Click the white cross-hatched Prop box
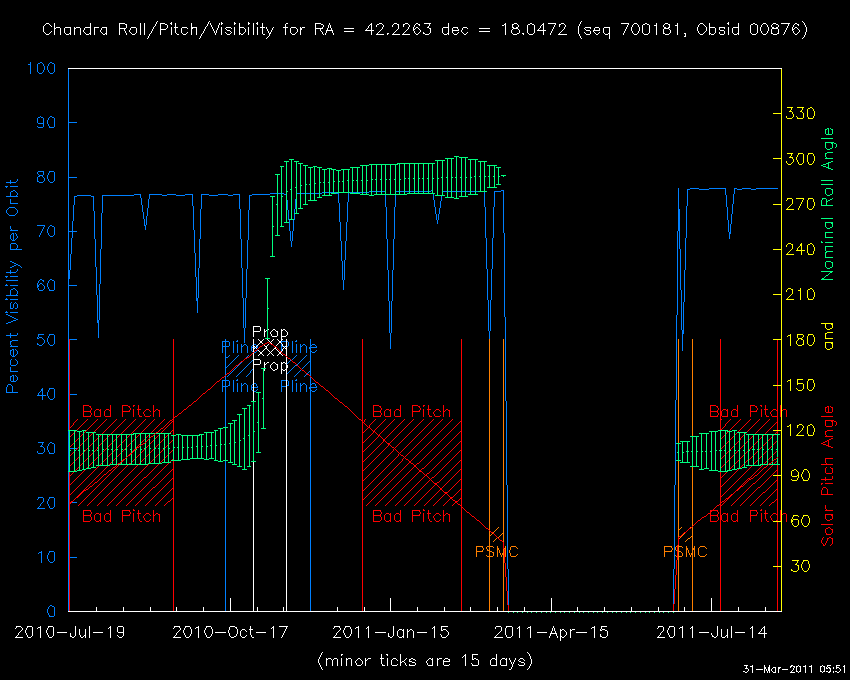 coord(270,348)
